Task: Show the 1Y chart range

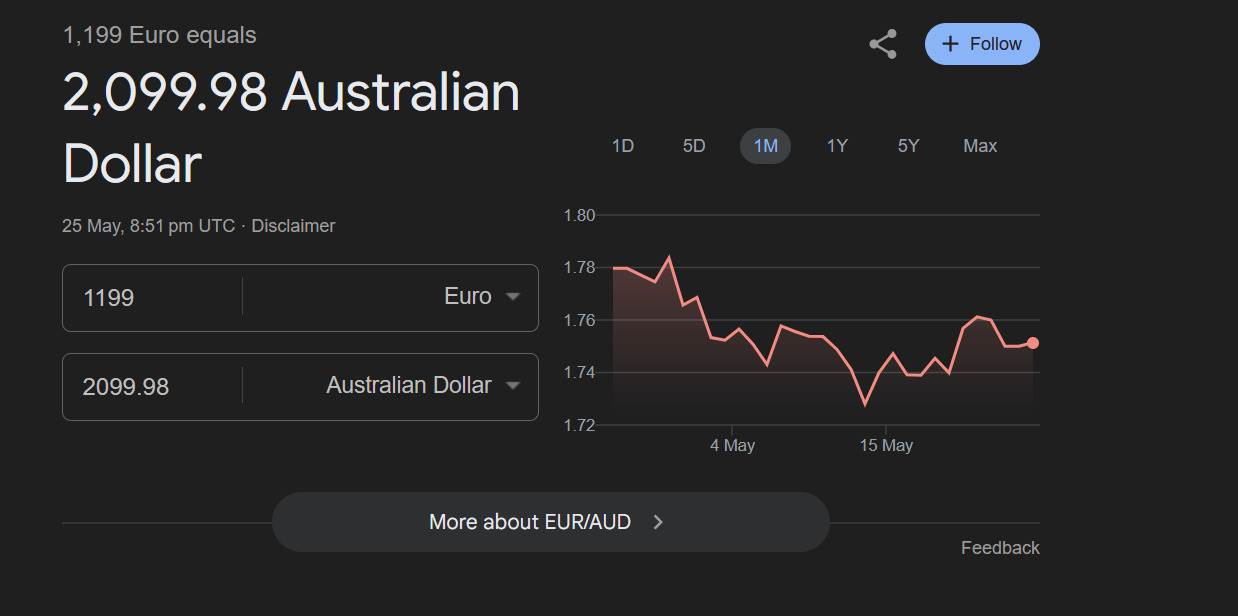Action: 837,146
